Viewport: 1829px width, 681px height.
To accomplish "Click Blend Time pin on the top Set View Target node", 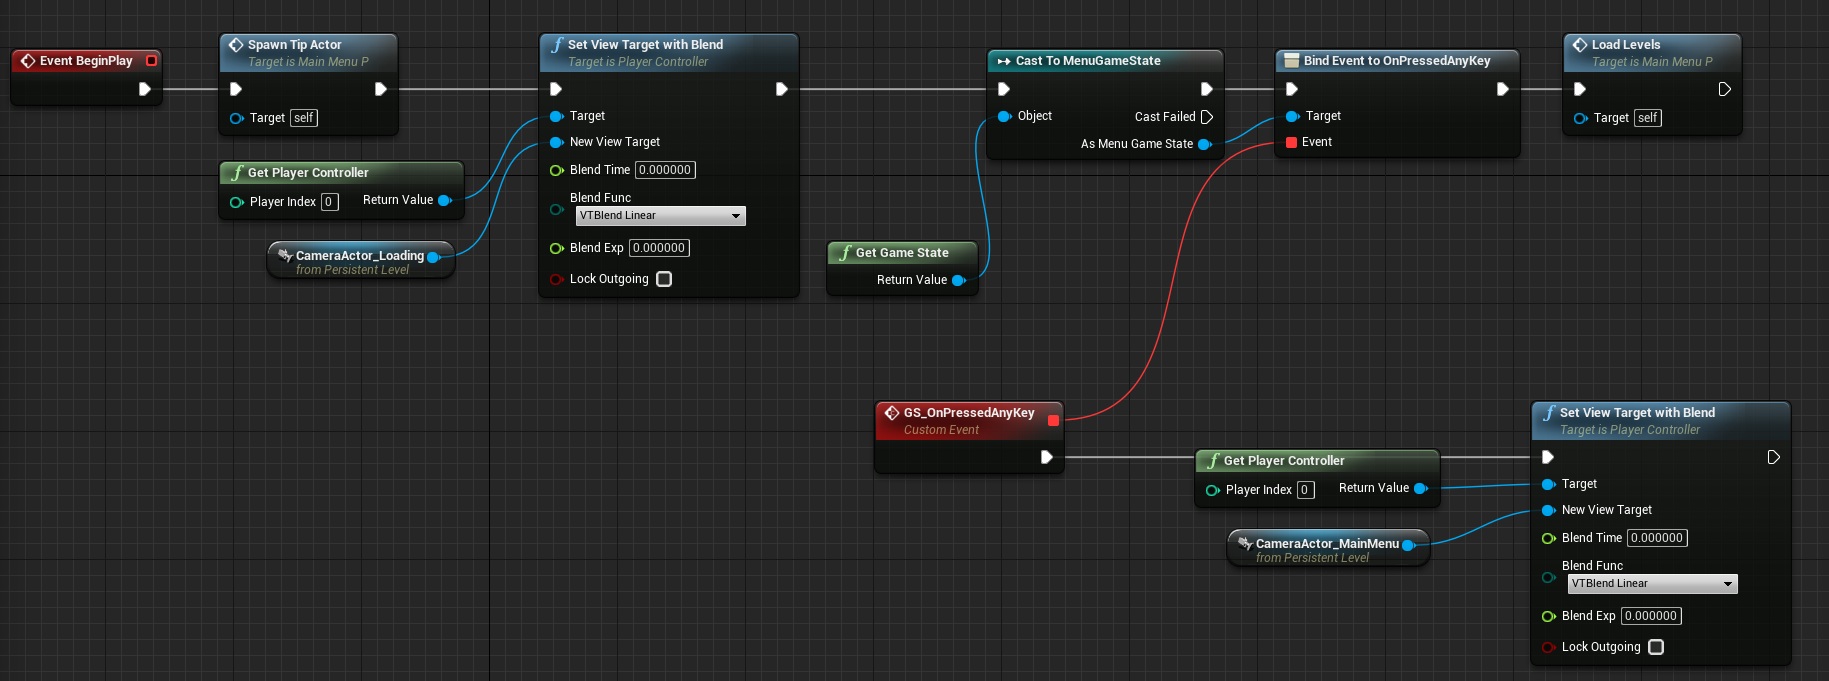I will [x=557, y=170].
